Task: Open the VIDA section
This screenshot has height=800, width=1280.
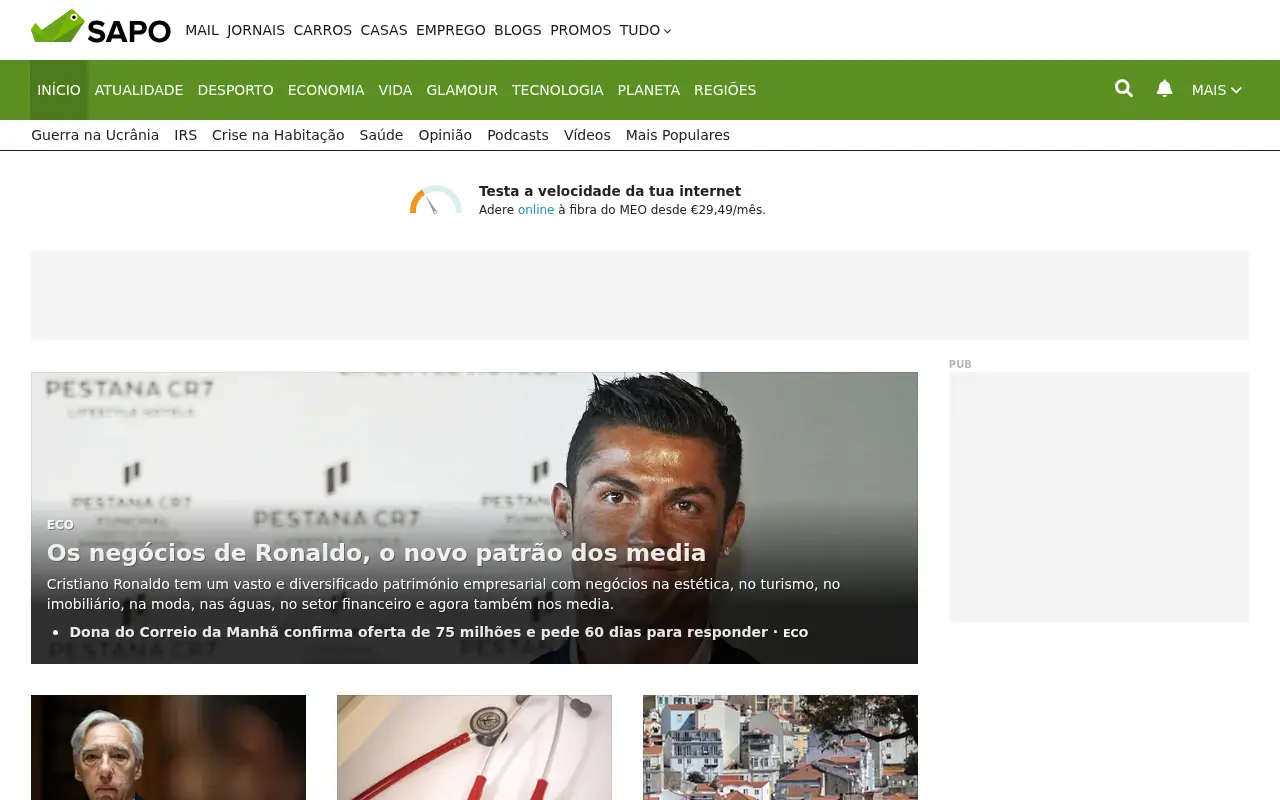Action: (395, 90)
